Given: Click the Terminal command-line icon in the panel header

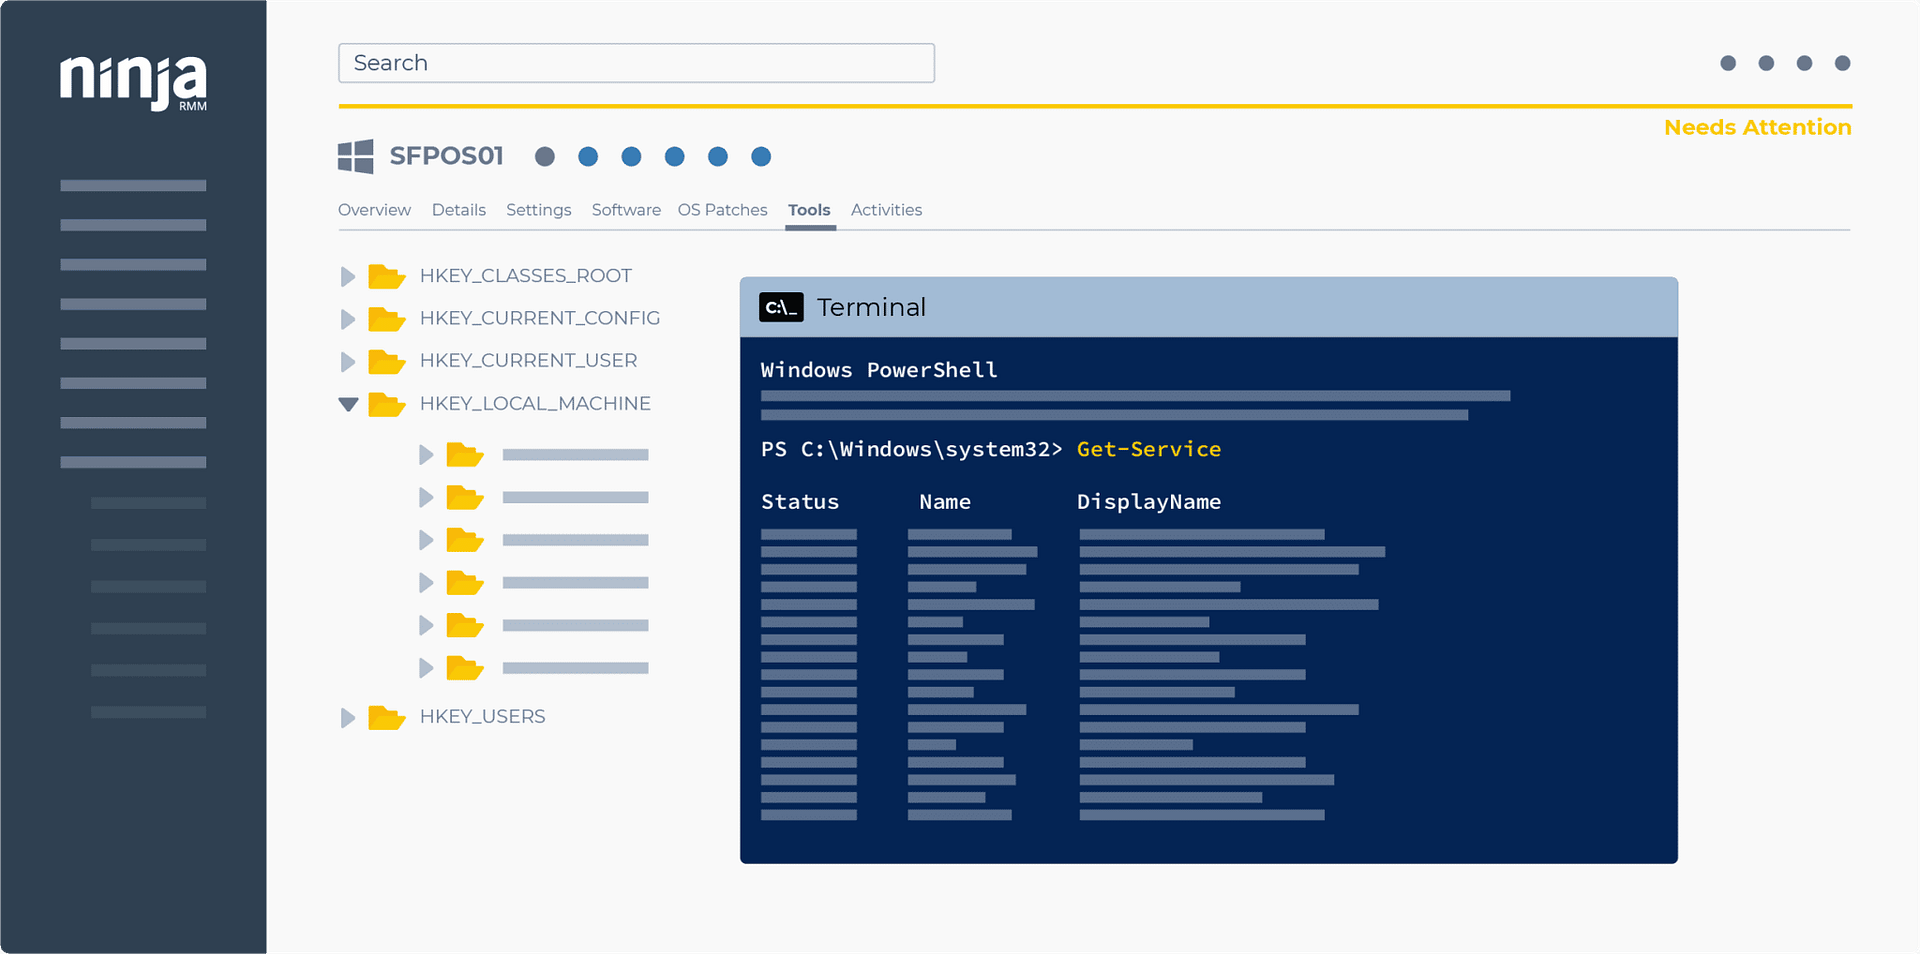Looking at the screenshot, I should pyautogui.click(x=780, y=307).
